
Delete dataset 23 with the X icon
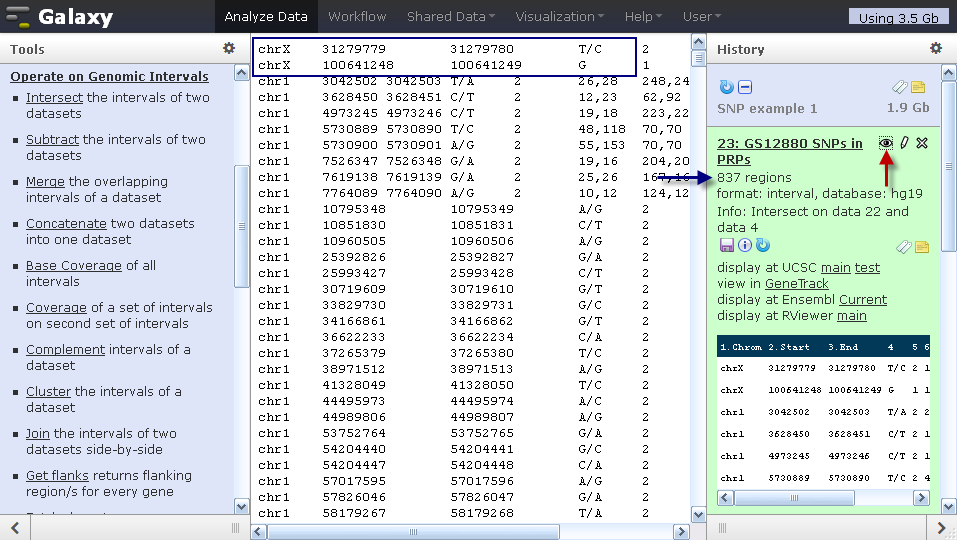pos(922,143)
